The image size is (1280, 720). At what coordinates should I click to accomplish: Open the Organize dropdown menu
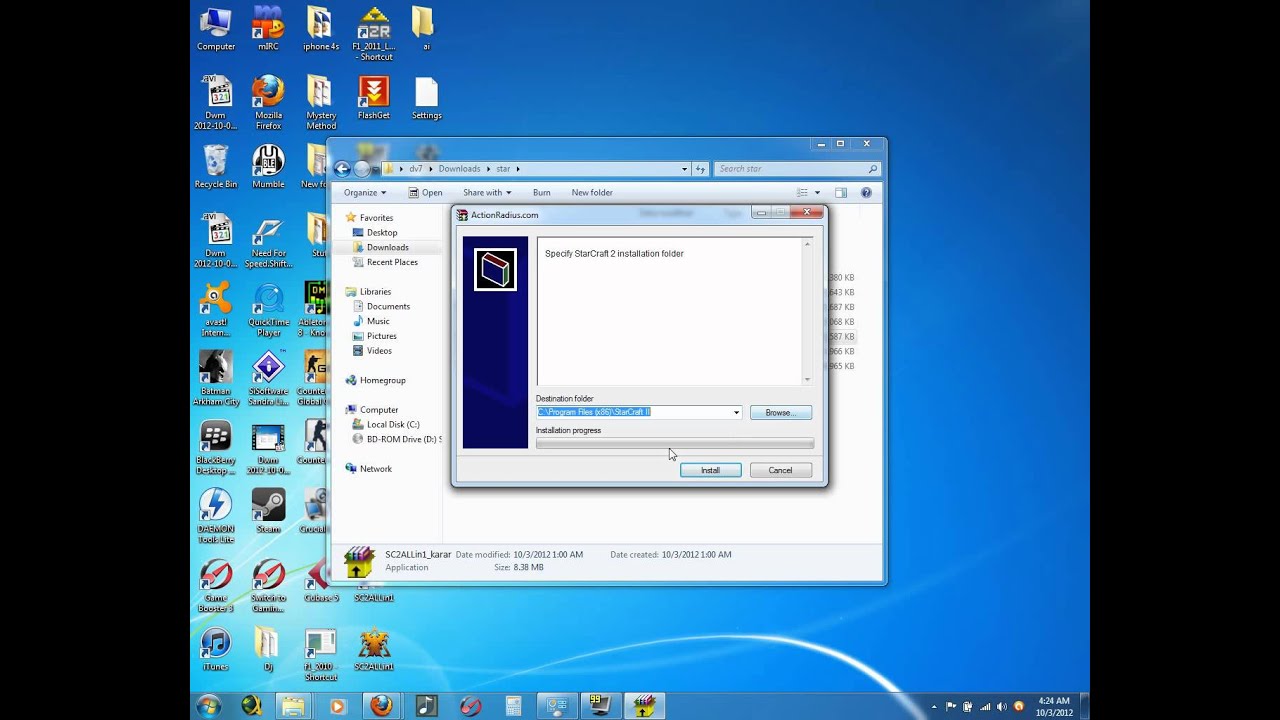[364, 192]
